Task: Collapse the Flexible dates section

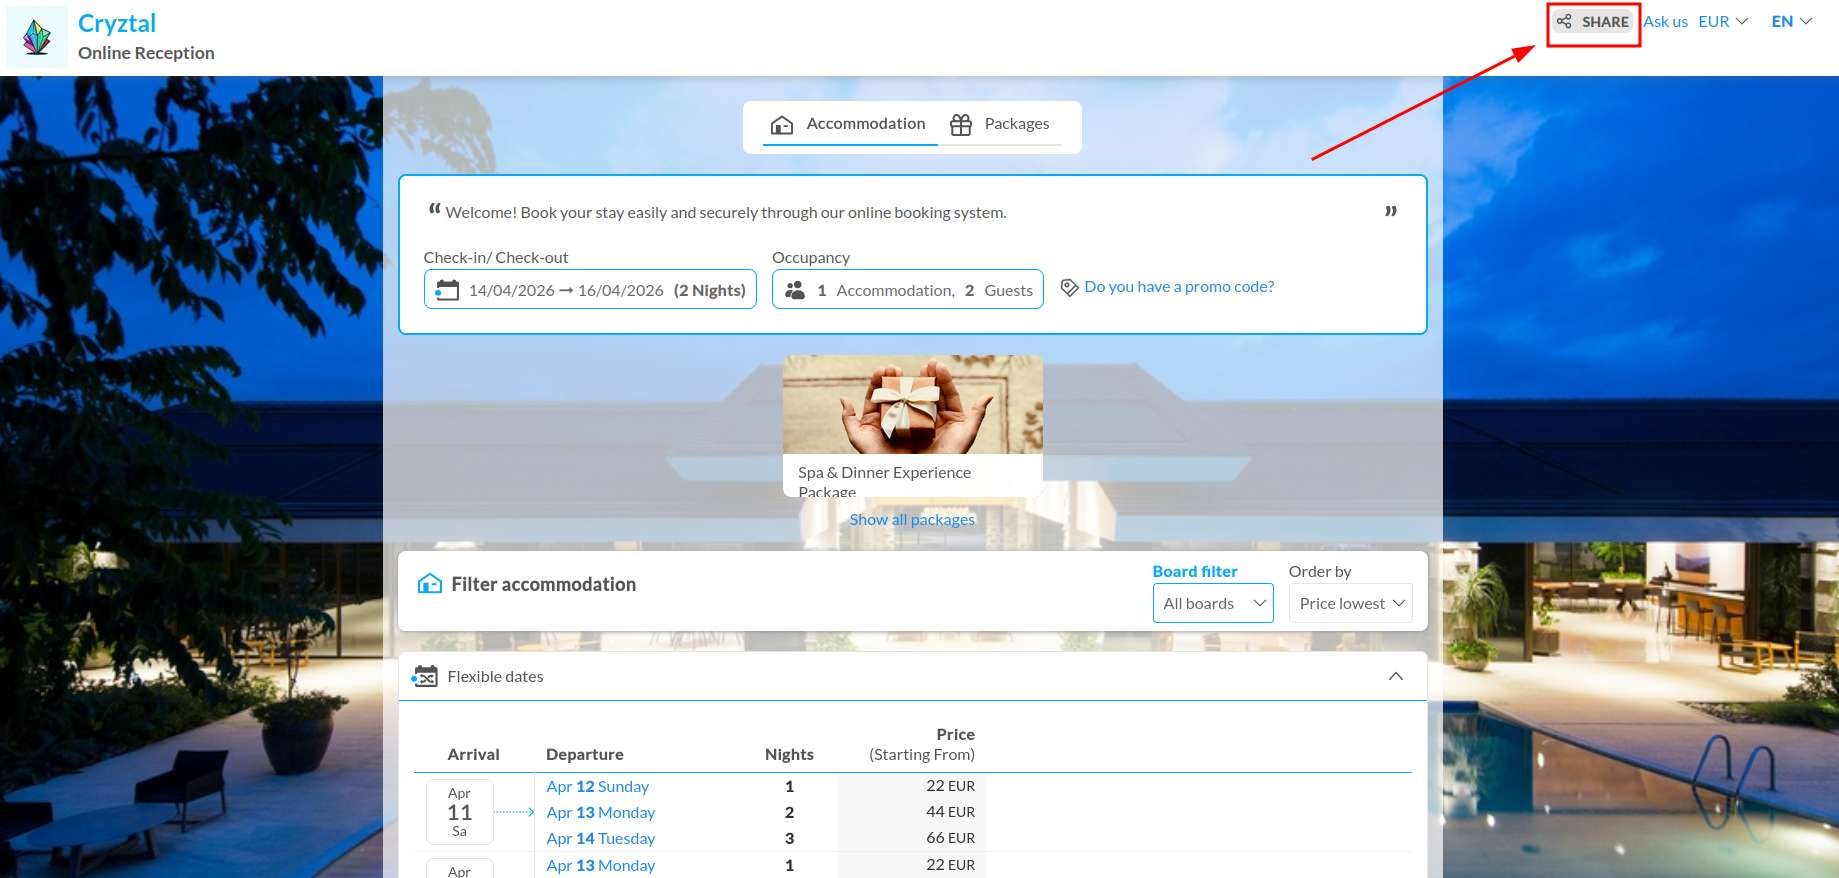Action: [x=1395, y=677]
